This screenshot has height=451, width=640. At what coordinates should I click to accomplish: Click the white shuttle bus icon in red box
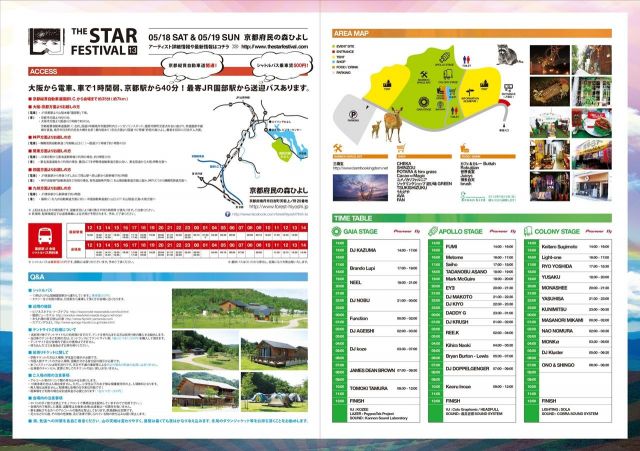[45, 235]
